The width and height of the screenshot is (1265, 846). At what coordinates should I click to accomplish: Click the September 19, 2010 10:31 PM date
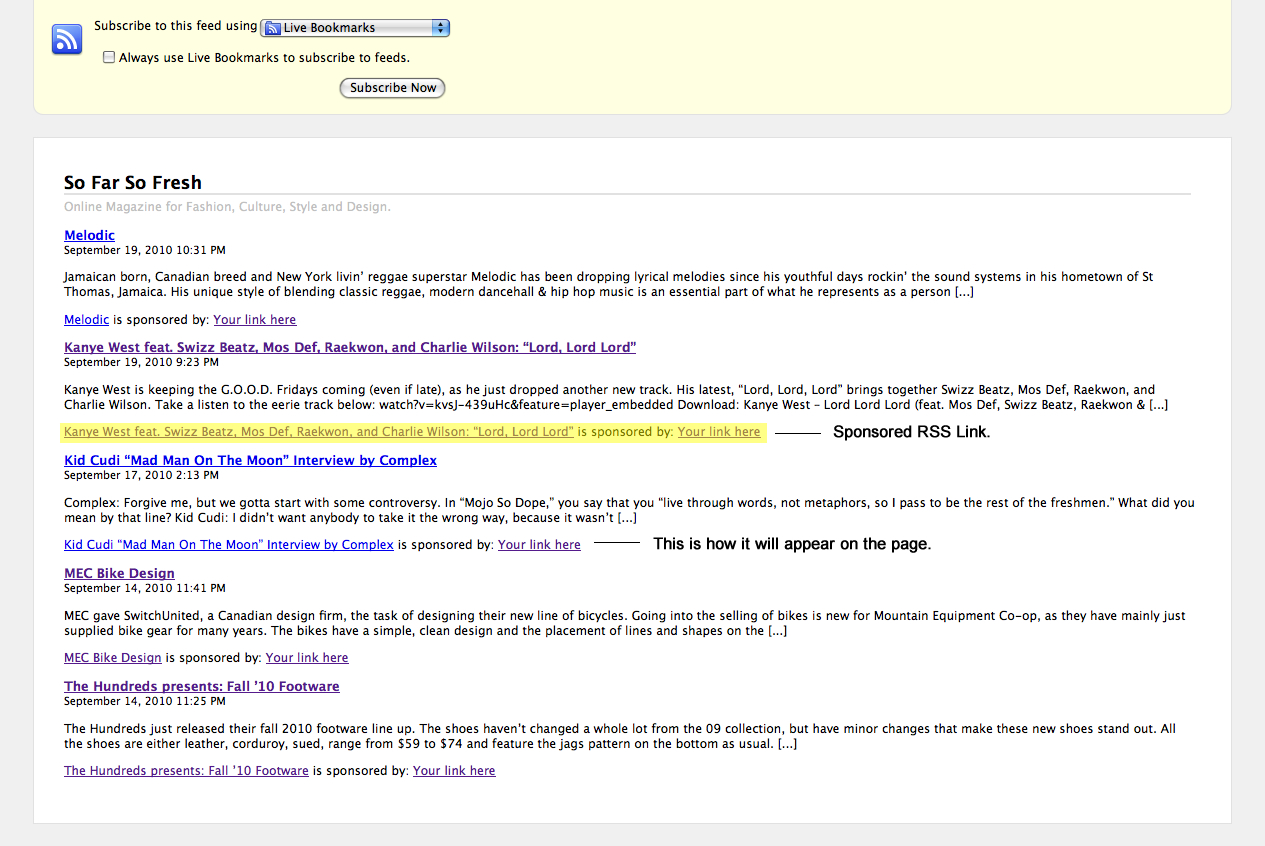tap(145, 250)
